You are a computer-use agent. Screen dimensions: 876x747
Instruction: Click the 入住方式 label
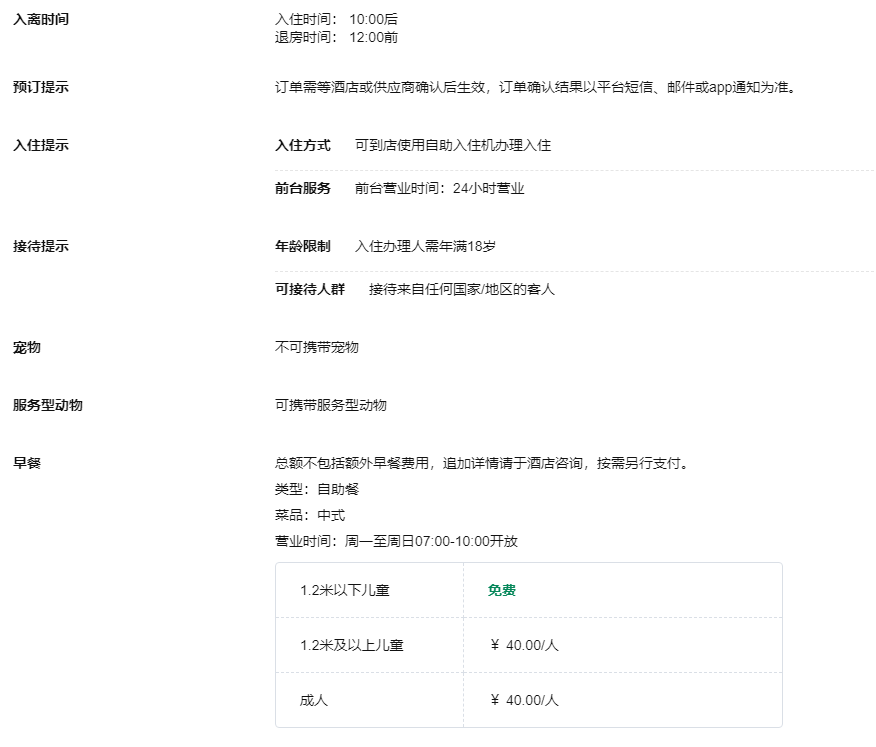tap(302, 145)
